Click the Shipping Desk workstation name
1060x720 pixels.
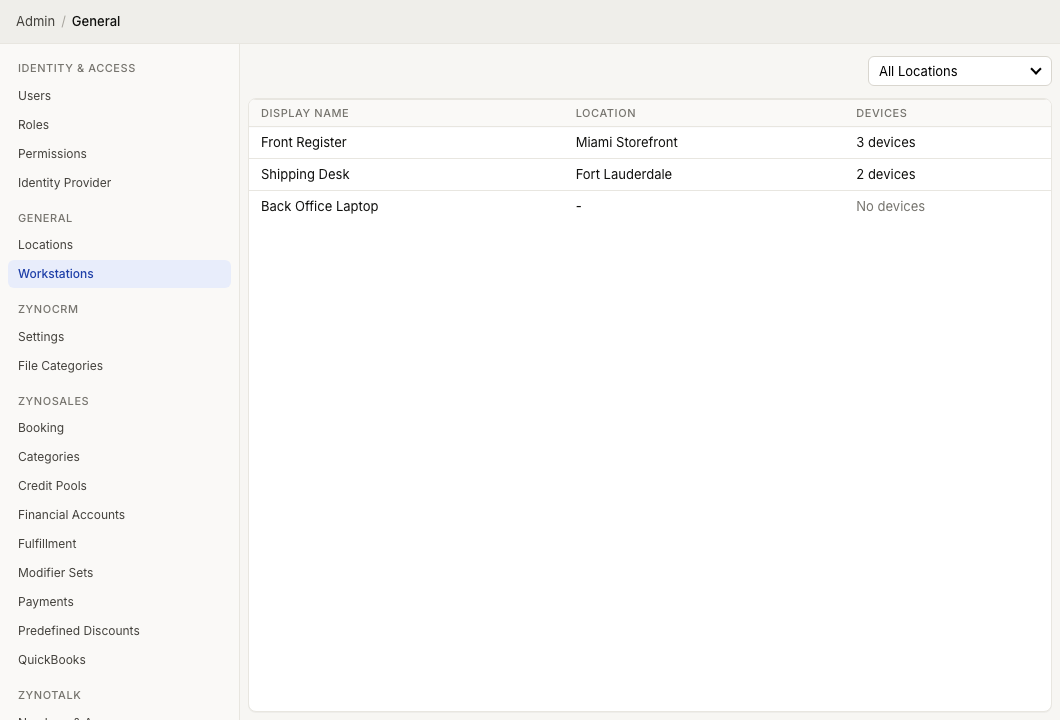[305, 174]
